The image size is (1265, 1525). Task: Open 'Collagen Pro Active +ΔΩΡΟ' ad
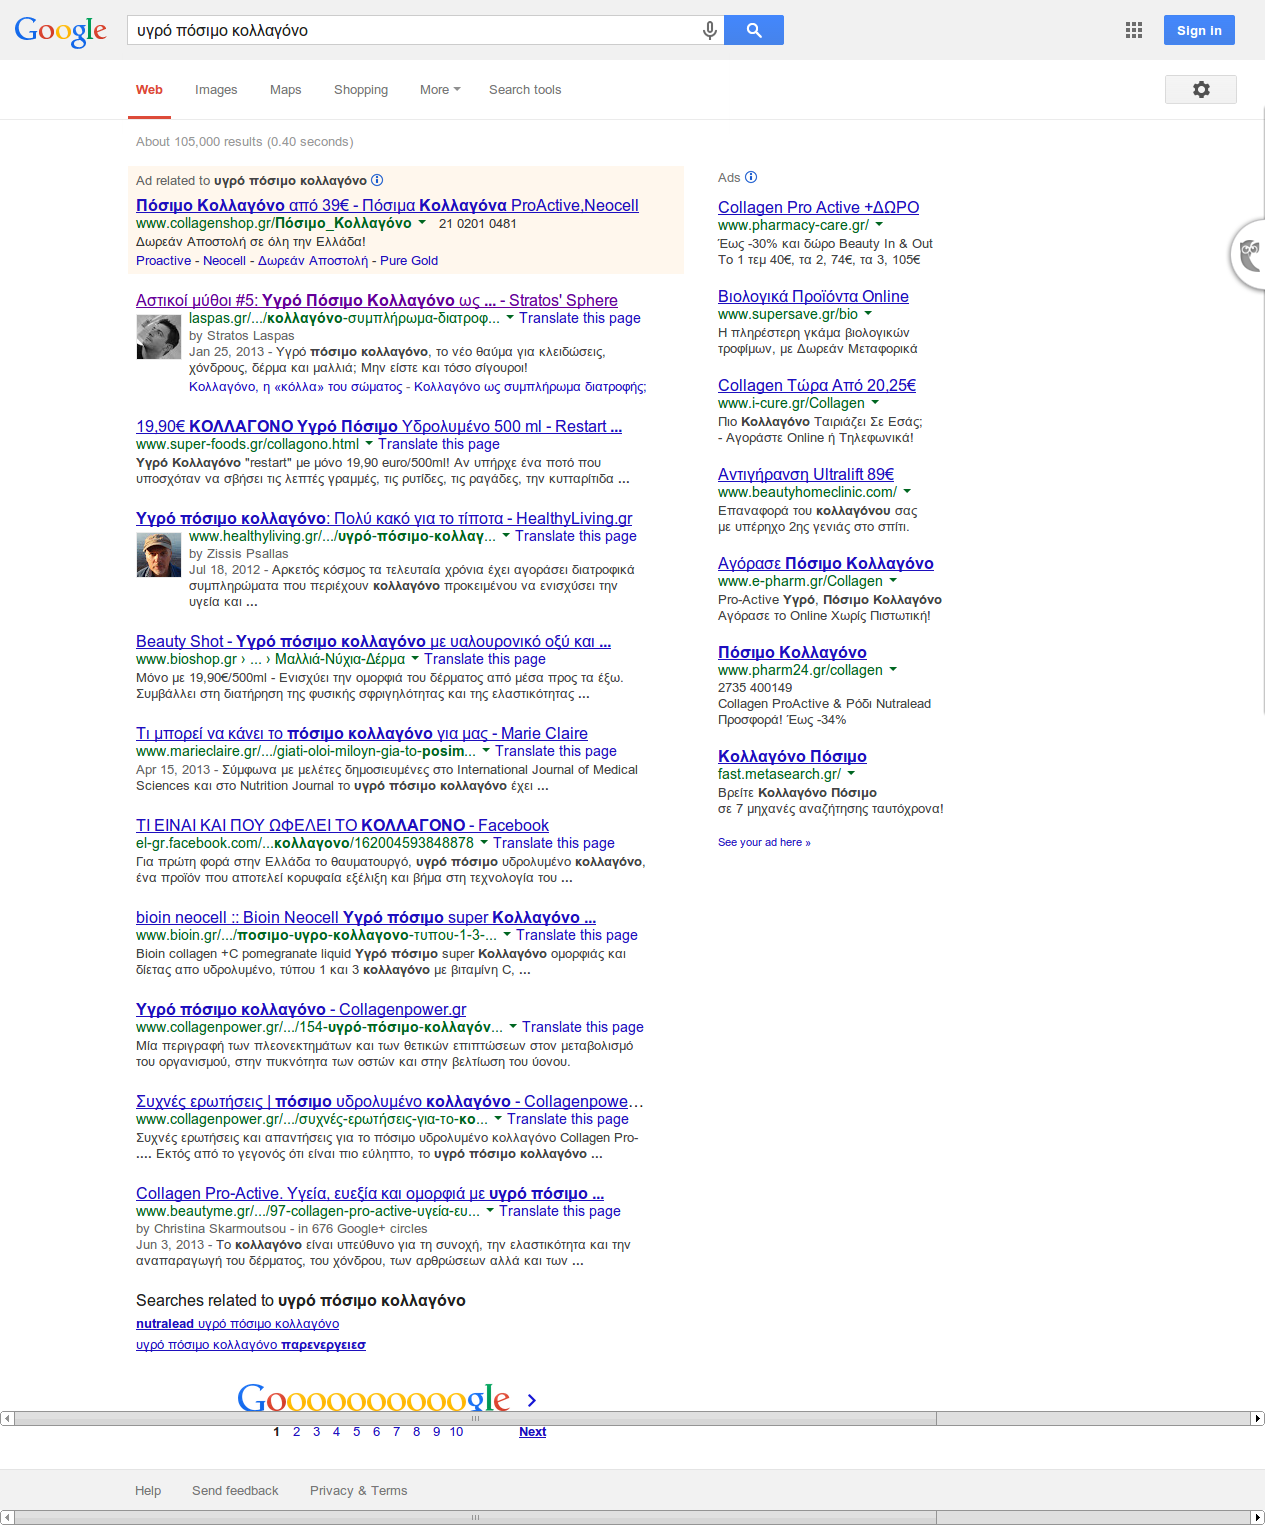pos(818,207)
